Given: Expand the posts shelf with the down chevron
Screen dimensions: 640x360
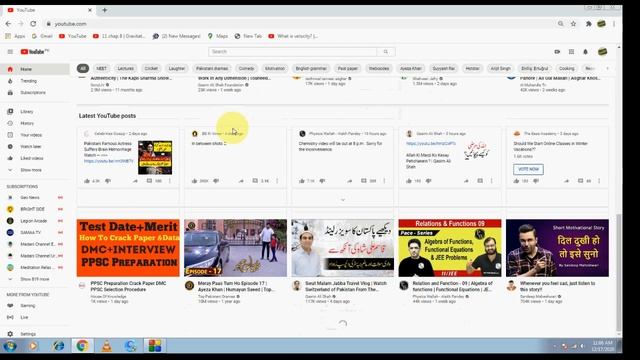Looking at the screenshot, I should click(x=343, y=200).
